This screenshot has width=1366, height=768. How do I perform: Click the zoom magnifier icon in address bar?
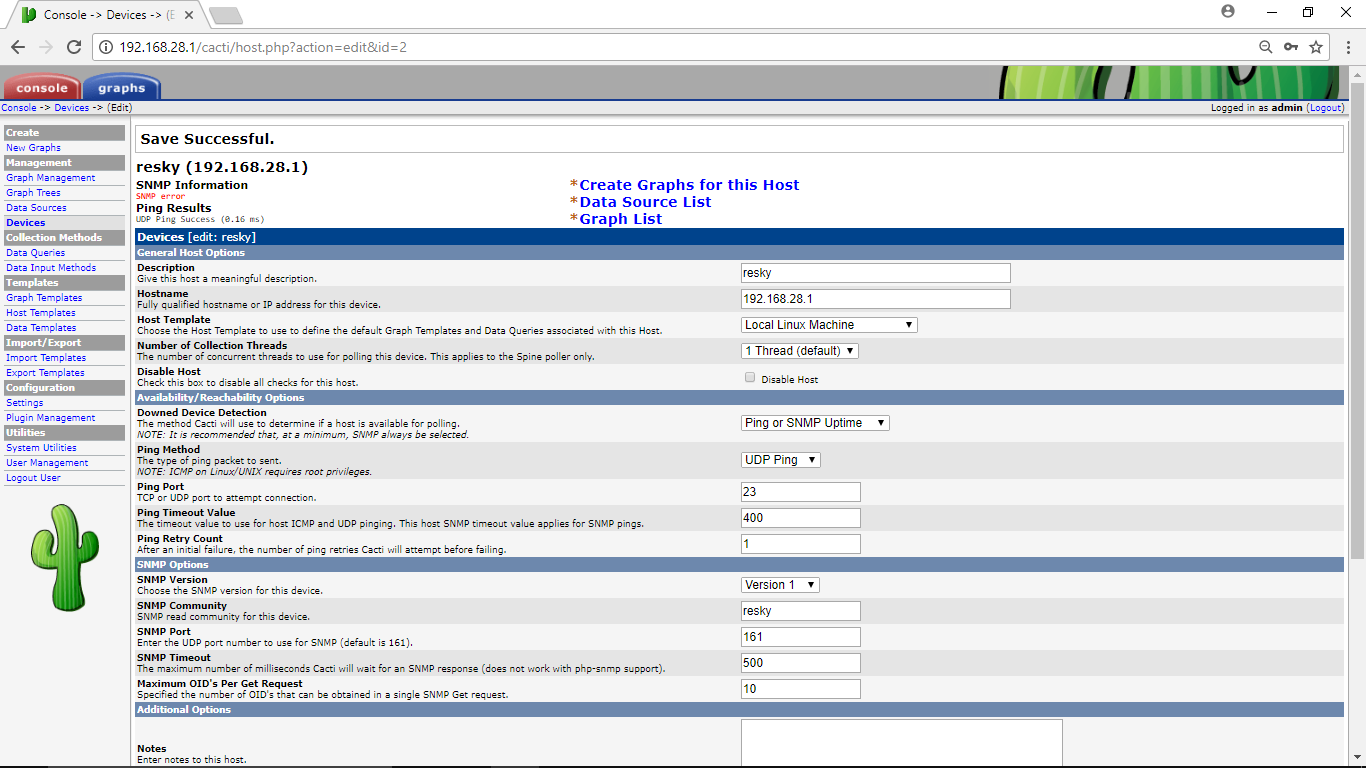1266,47
